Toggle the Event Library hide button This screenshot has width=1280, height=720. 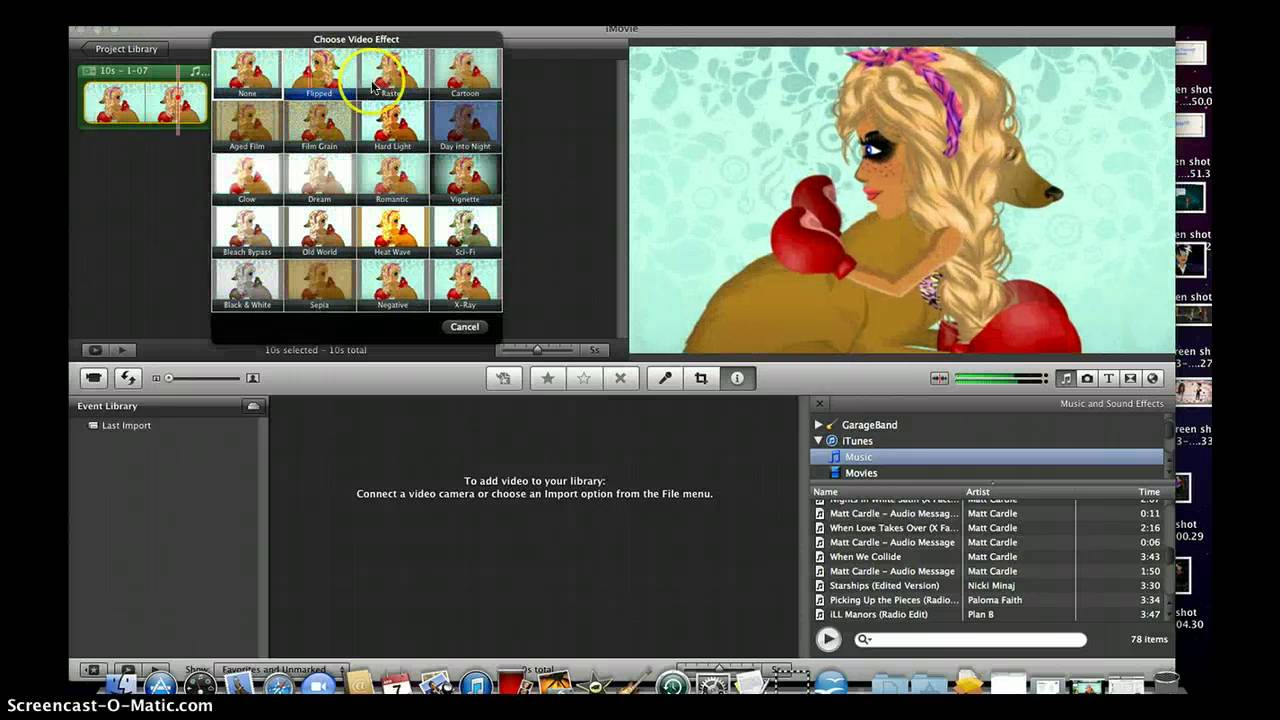click(253, 406)
